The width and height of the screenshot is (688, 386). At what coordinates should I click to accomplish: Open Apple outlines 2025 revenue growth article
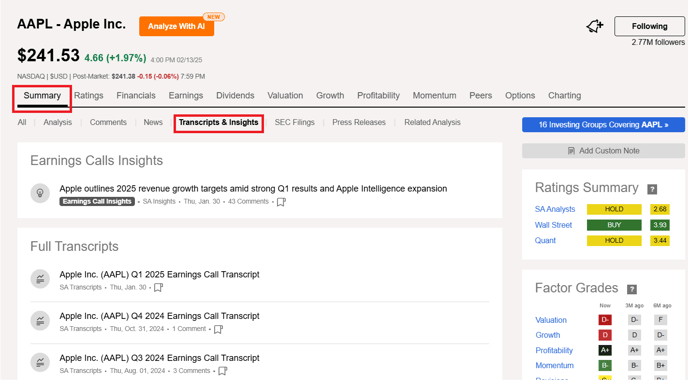pyautogui.click(x=253, y=189)
